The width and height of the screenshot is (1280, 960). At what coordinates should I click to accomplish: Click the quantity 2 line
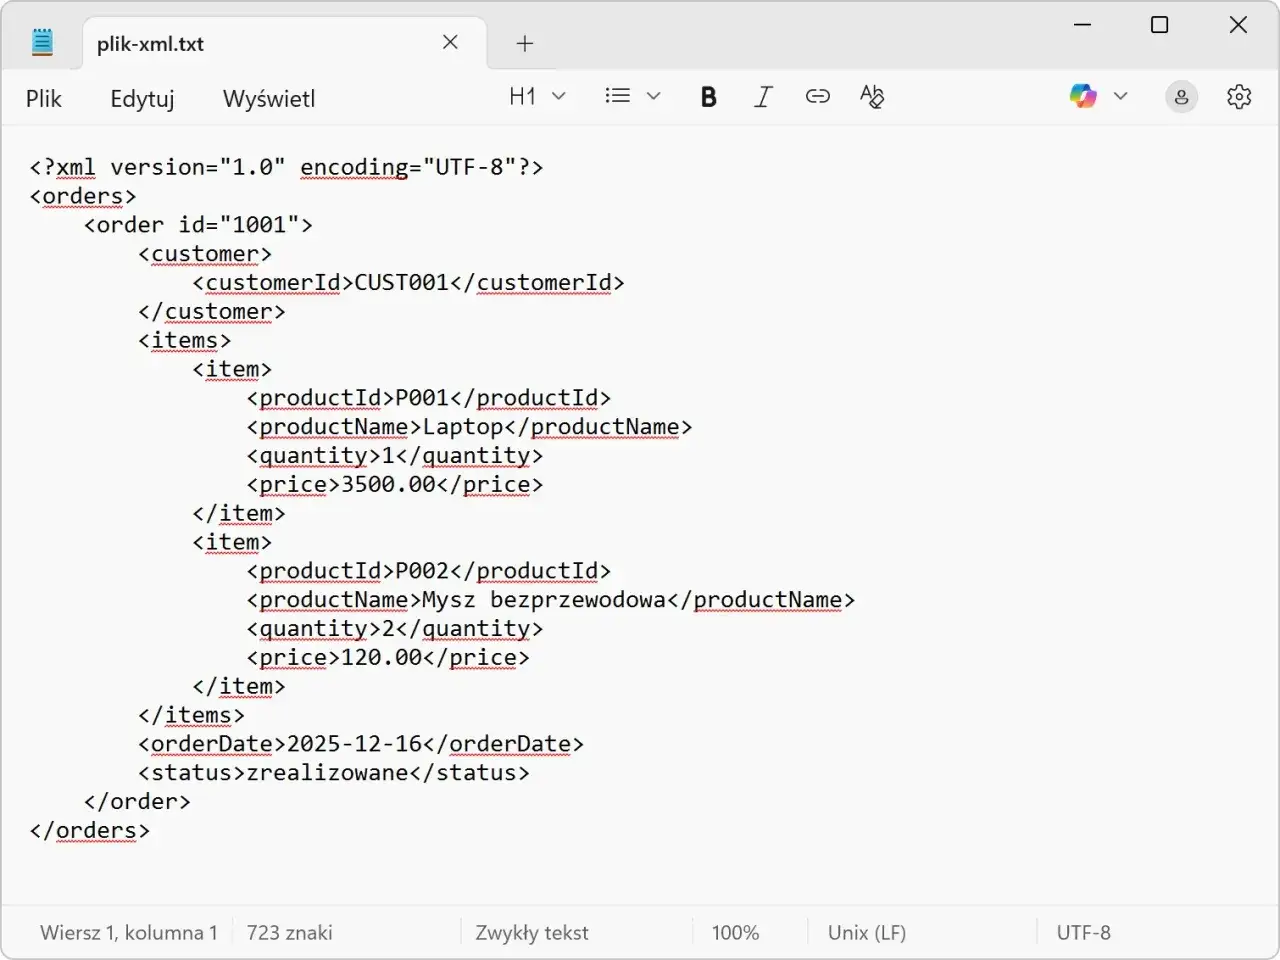pos(394,629)
